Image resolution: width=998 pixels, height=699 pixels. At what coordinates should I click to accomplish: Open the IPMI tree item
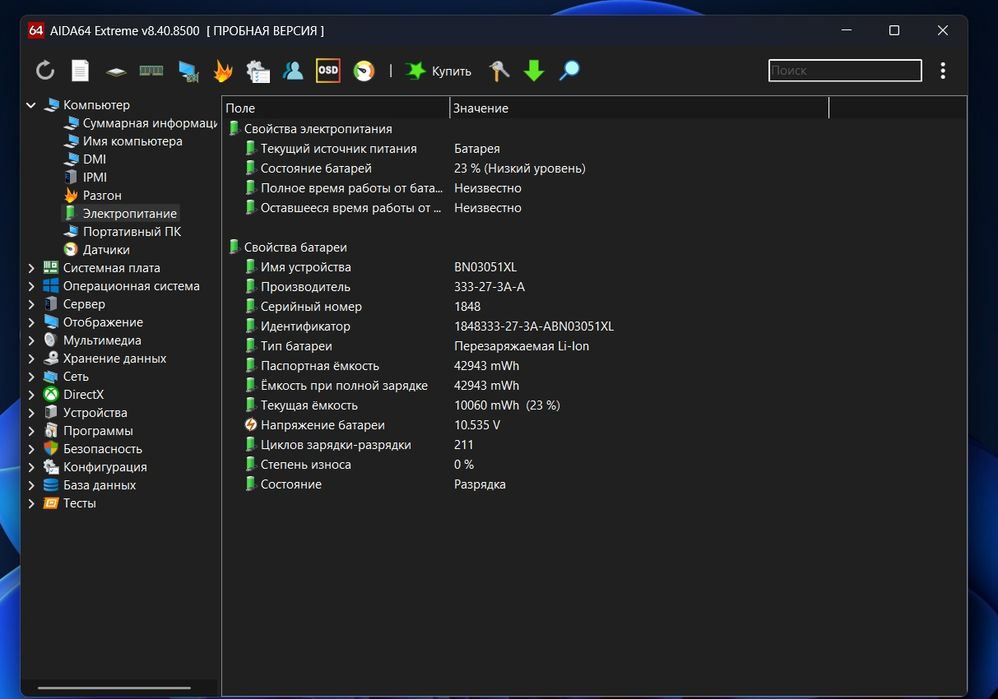tap(85, 177)
